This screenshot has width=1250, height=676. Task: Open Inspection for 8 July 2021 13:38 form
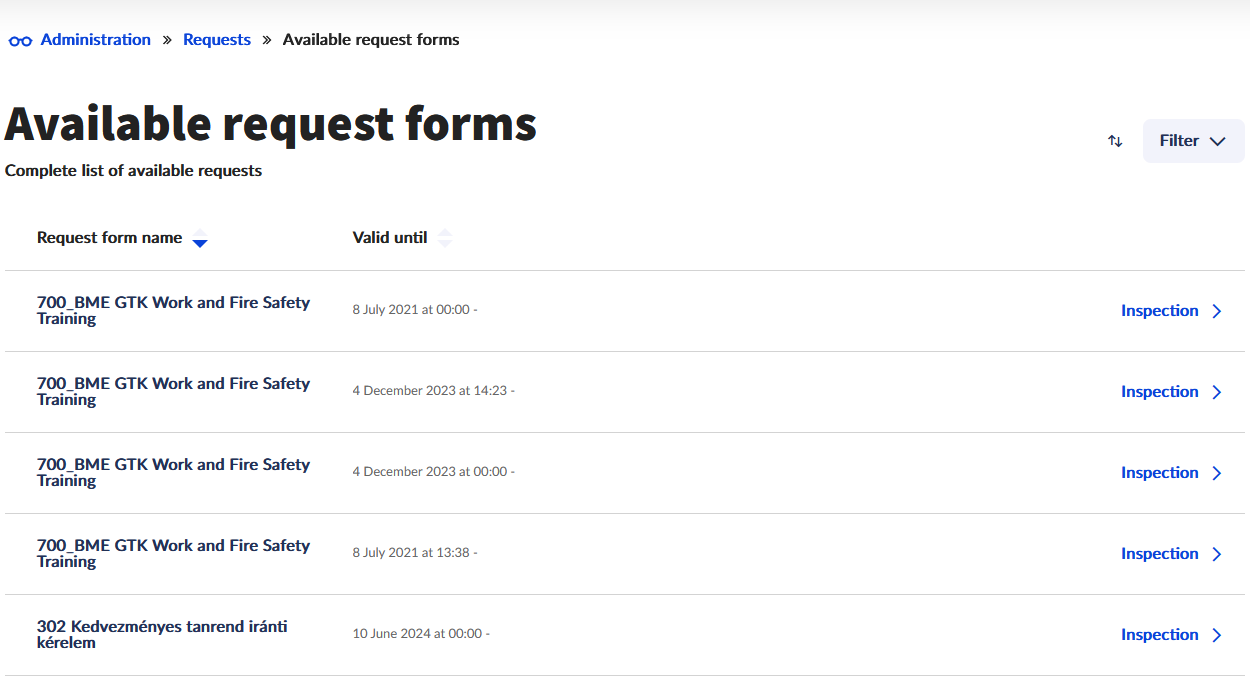click(1159, 554)
